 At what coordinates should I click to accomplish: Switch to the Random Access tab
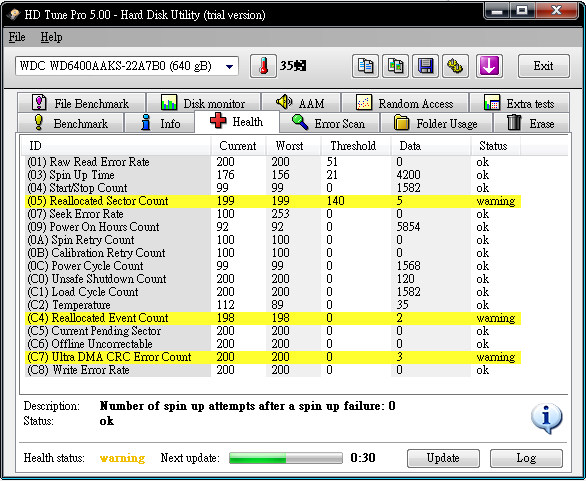[x=405, y=103]
